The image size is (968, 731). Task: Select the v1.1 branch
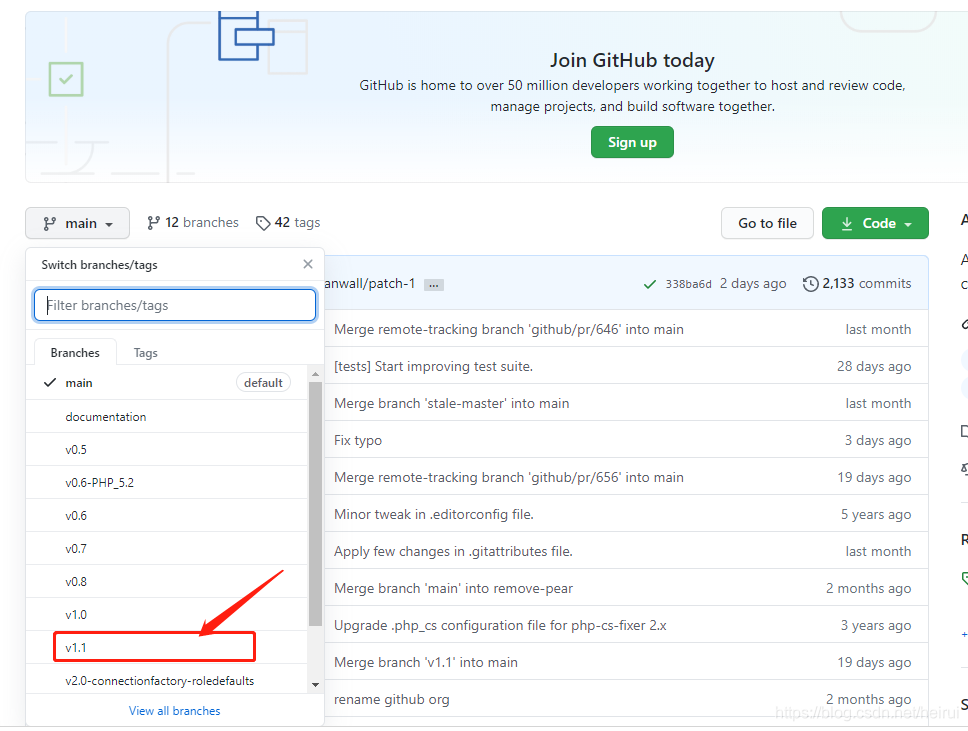(167, 648)
